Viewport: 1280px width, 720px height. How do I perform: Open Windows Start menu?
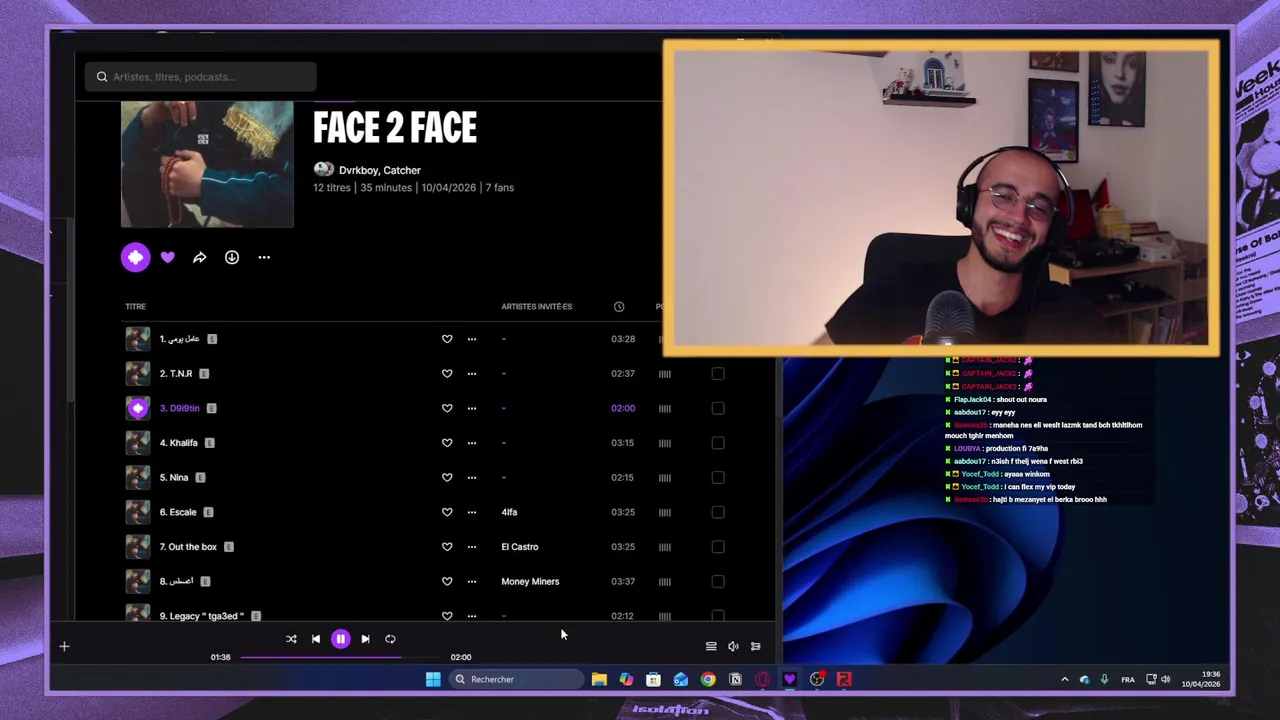click(433, 680)
